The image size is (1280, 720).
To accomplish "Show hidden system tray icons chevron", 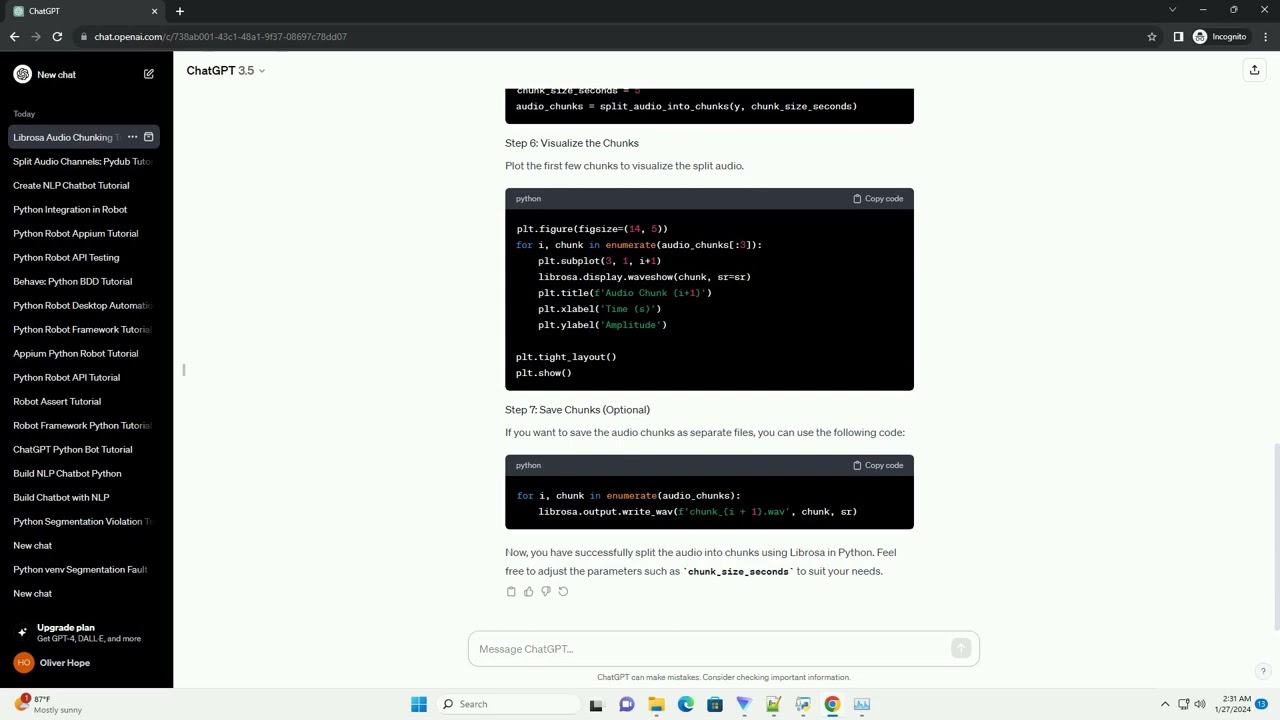I will click(x=1164, y=704).
